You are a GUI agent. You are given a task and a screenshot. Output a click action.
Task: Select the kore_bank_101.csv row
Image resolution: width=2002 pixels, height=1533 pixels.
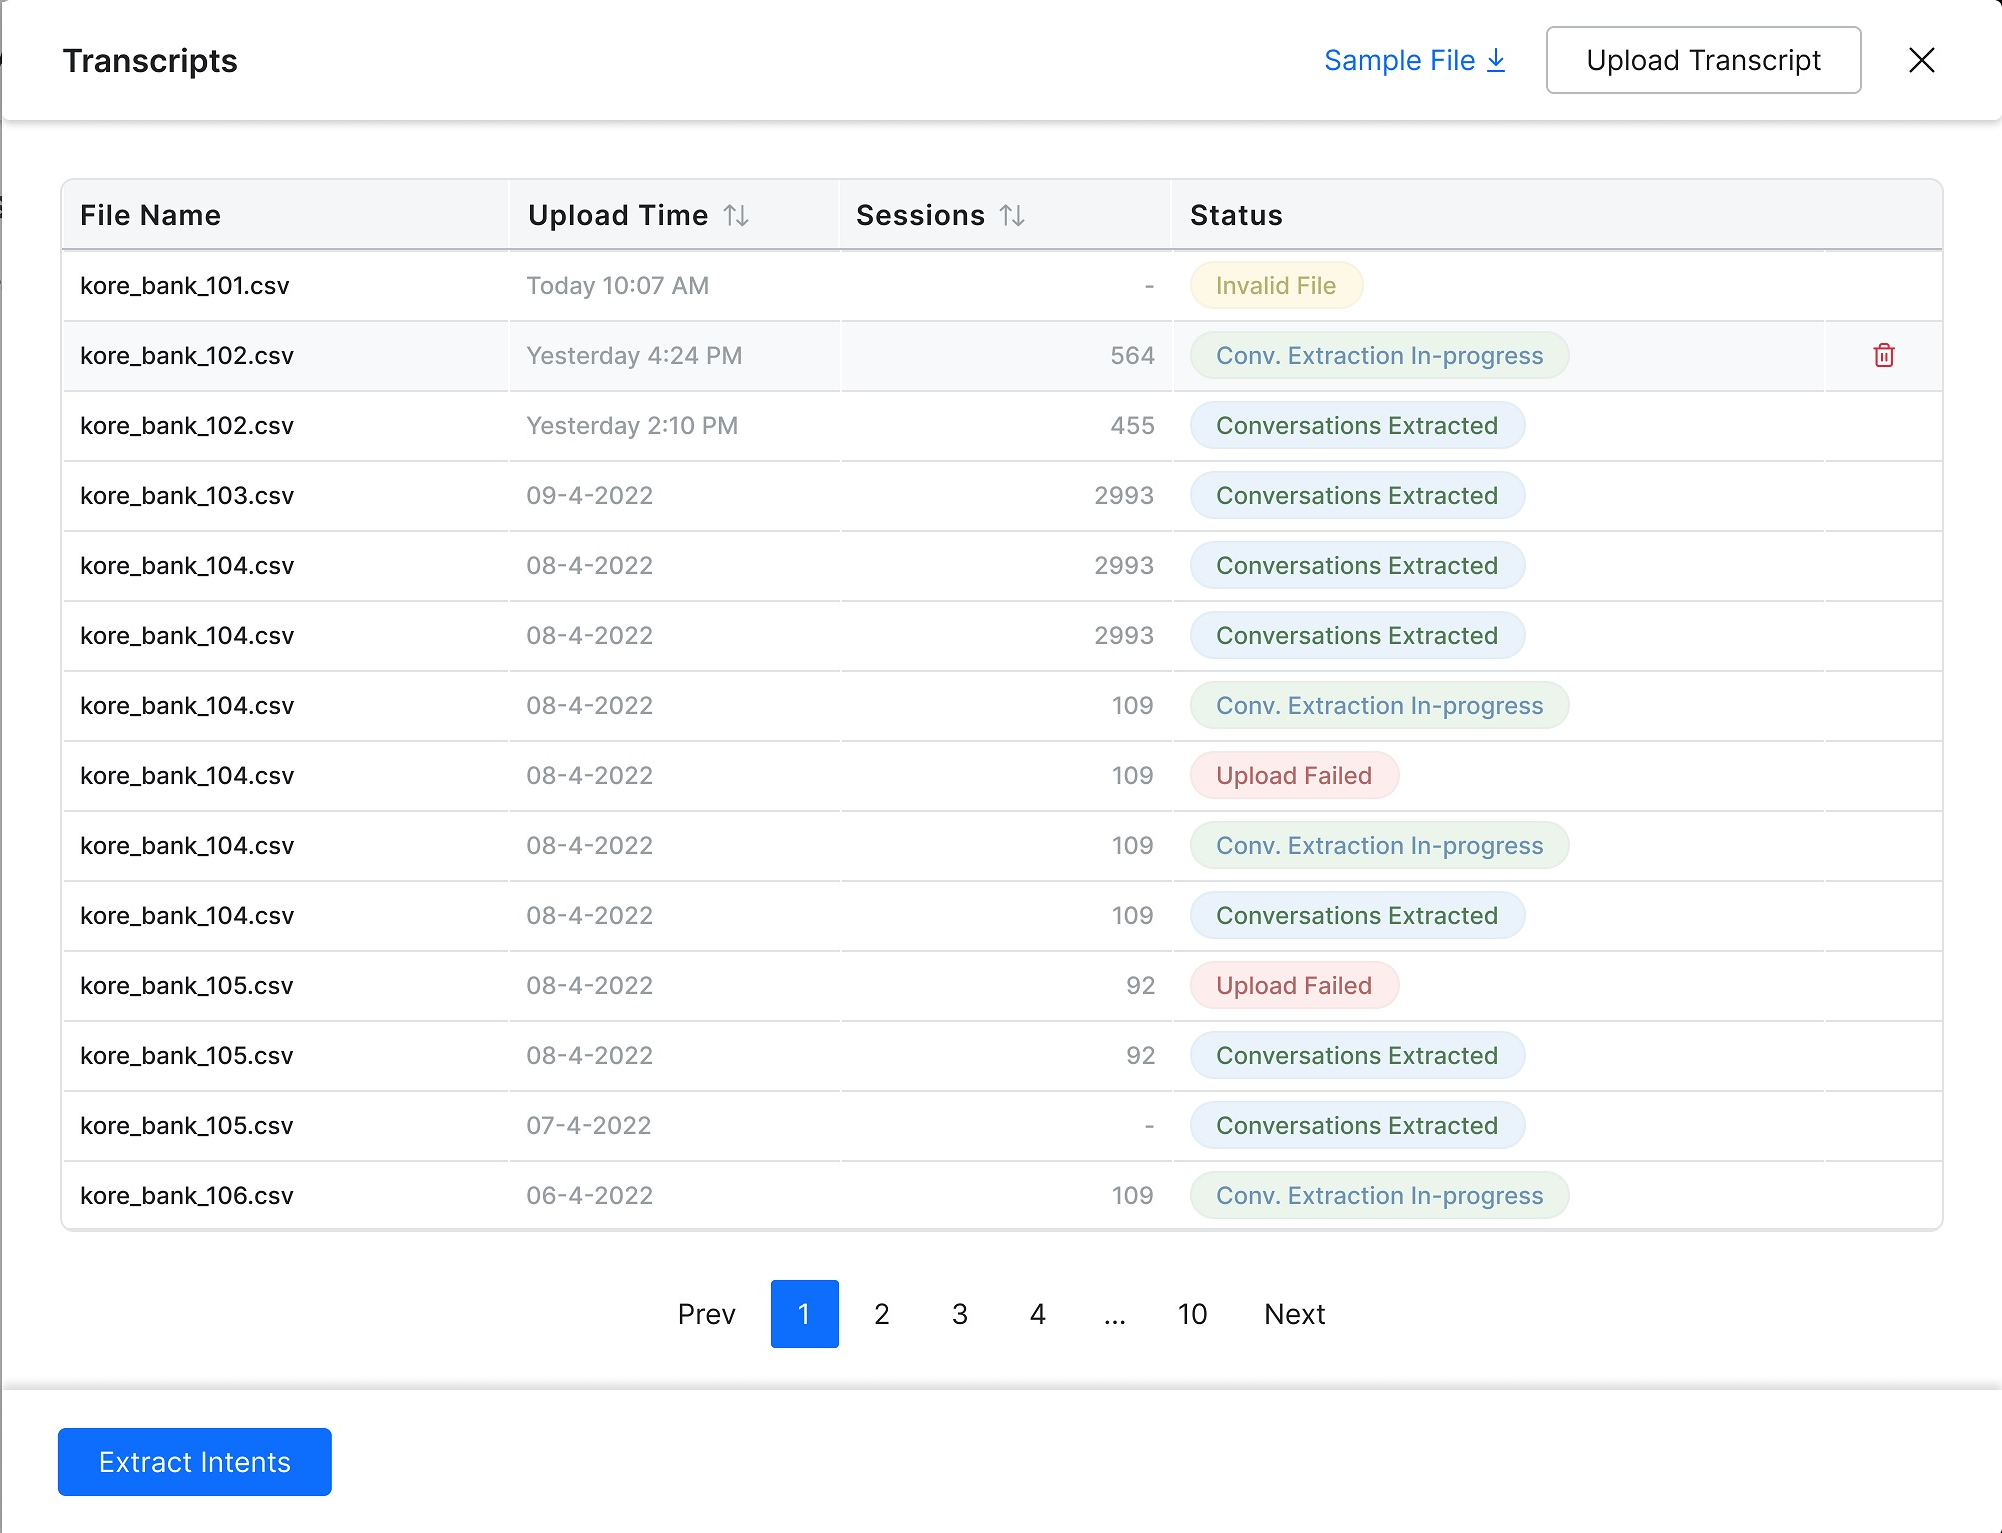pos(185,285)
